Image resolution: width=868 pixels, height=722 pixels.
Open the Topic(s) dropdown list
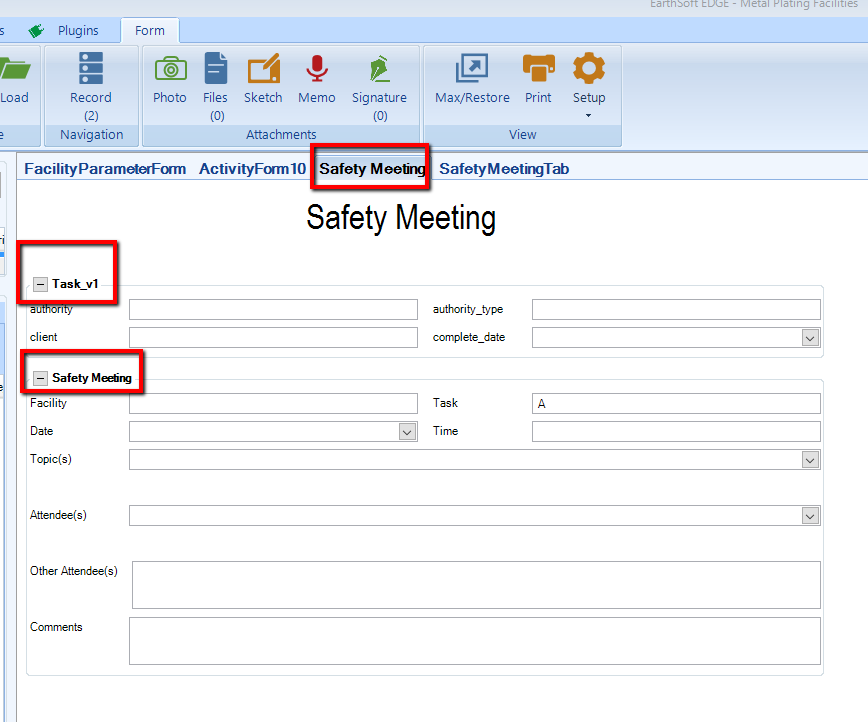(810, 459)
